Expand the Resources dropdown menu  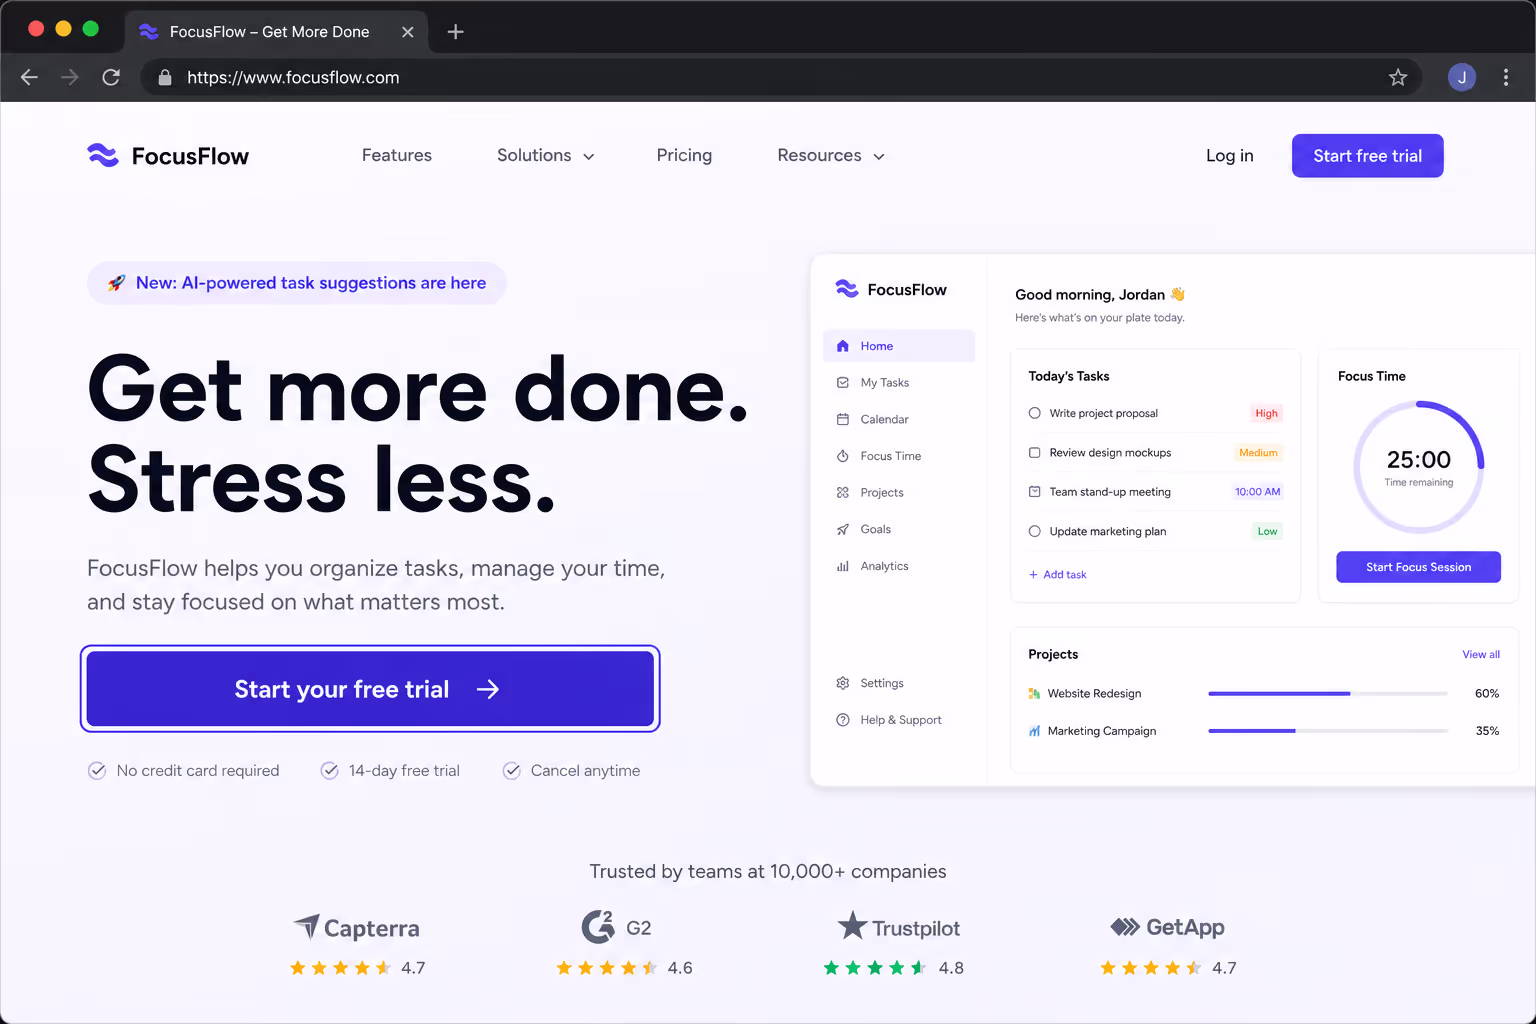(x=831, y=156)
